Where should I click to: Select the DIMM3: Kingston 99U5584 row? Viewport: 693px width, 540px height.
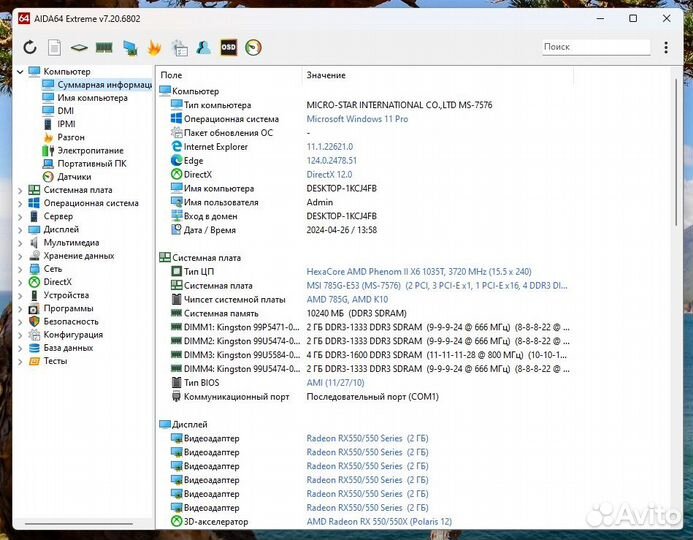coord(365,355)
